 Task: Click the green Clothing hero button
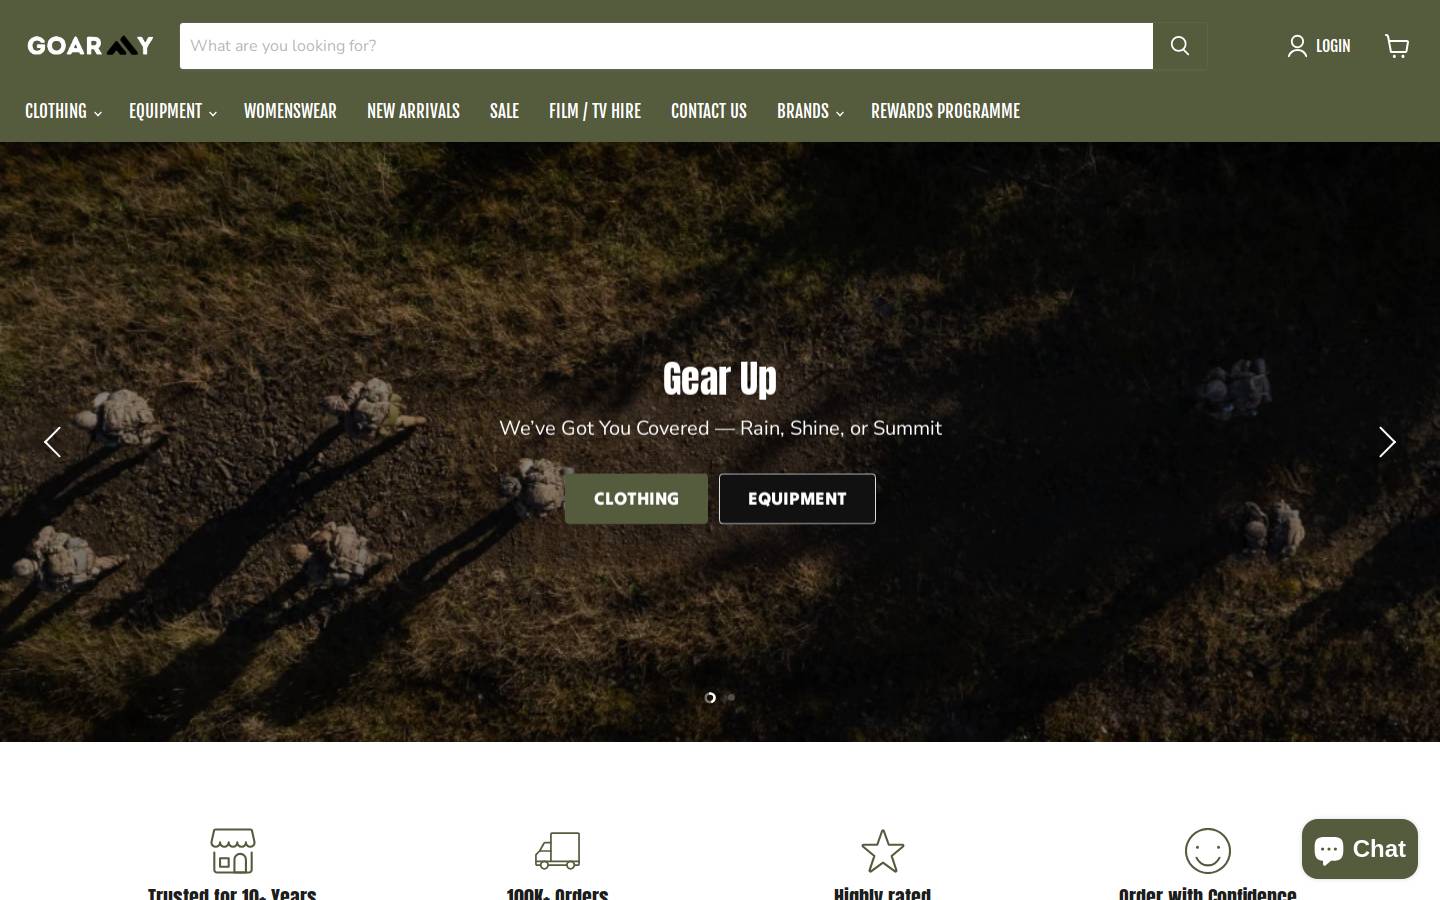pyautogui.click(x=636, y=499)
